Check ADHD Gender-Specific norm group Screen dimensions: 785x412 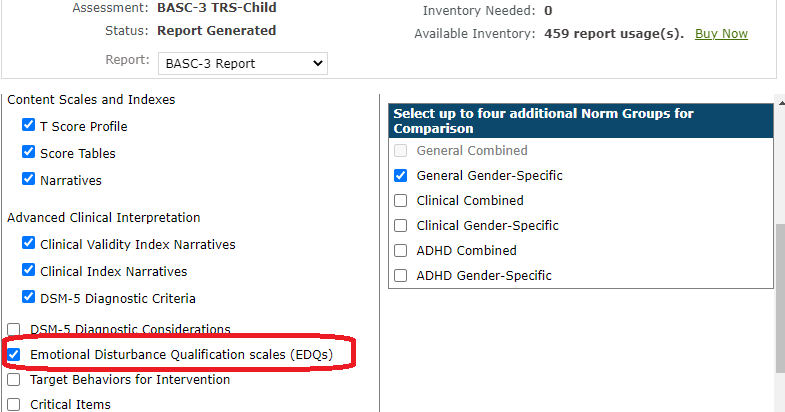401,275
